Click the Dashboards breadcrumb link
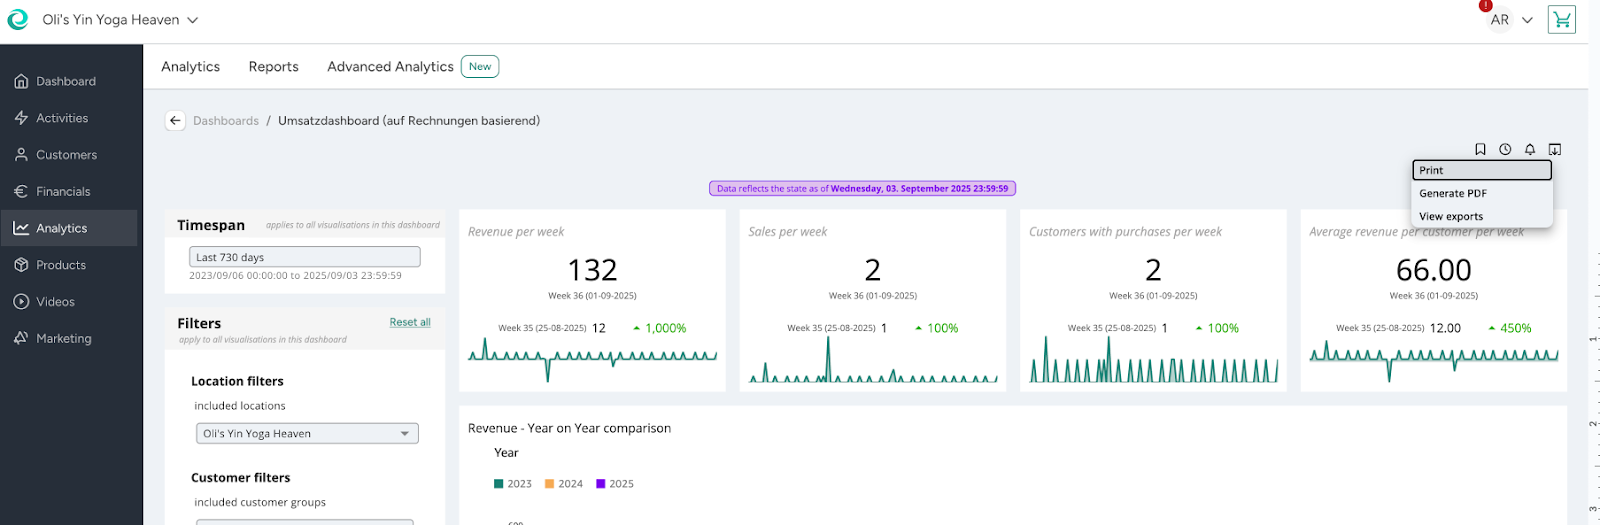Viewport: 1600px width, 525px height. (x=226, y=121)
